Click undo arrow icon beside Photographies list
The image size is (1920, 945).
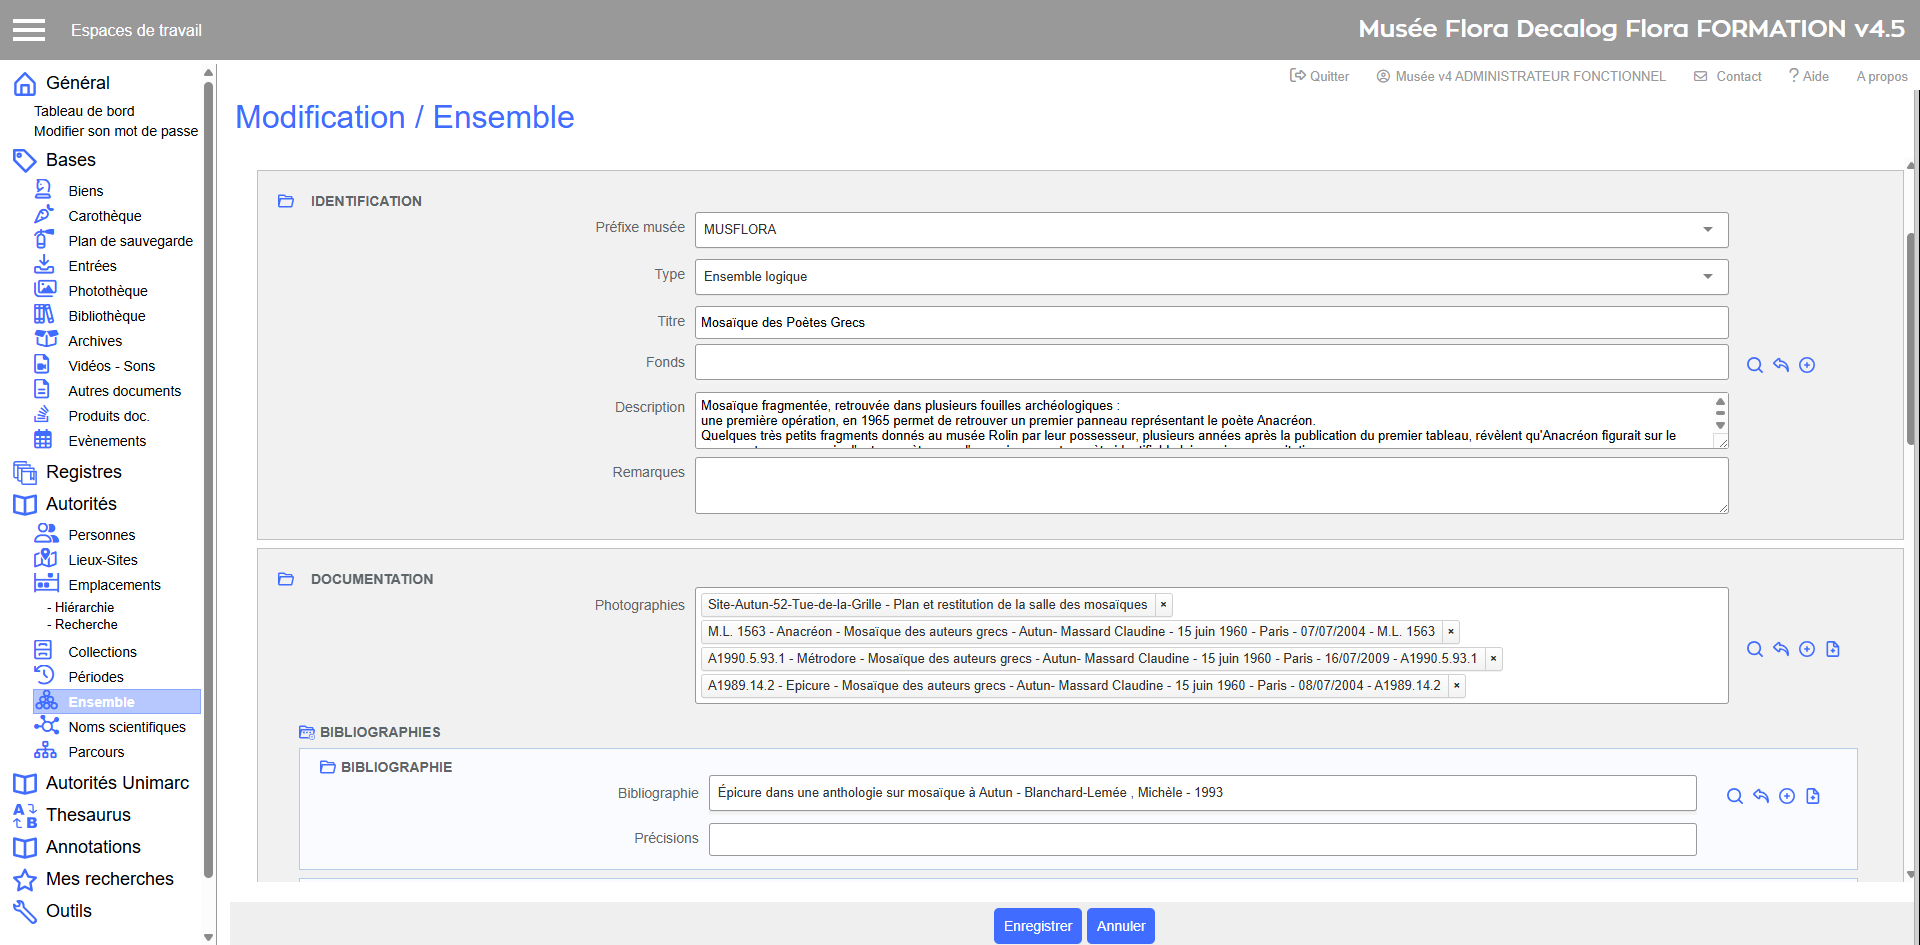point(1781,649)
